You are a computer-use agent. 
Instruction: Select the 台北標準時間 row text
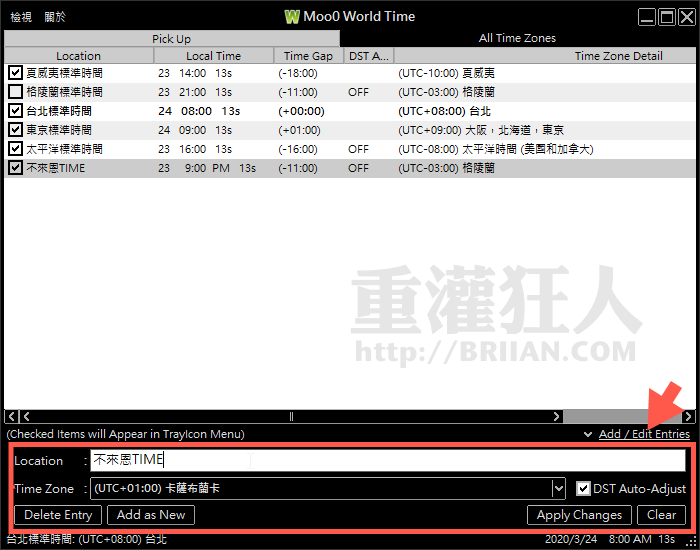tap(59, 111)
